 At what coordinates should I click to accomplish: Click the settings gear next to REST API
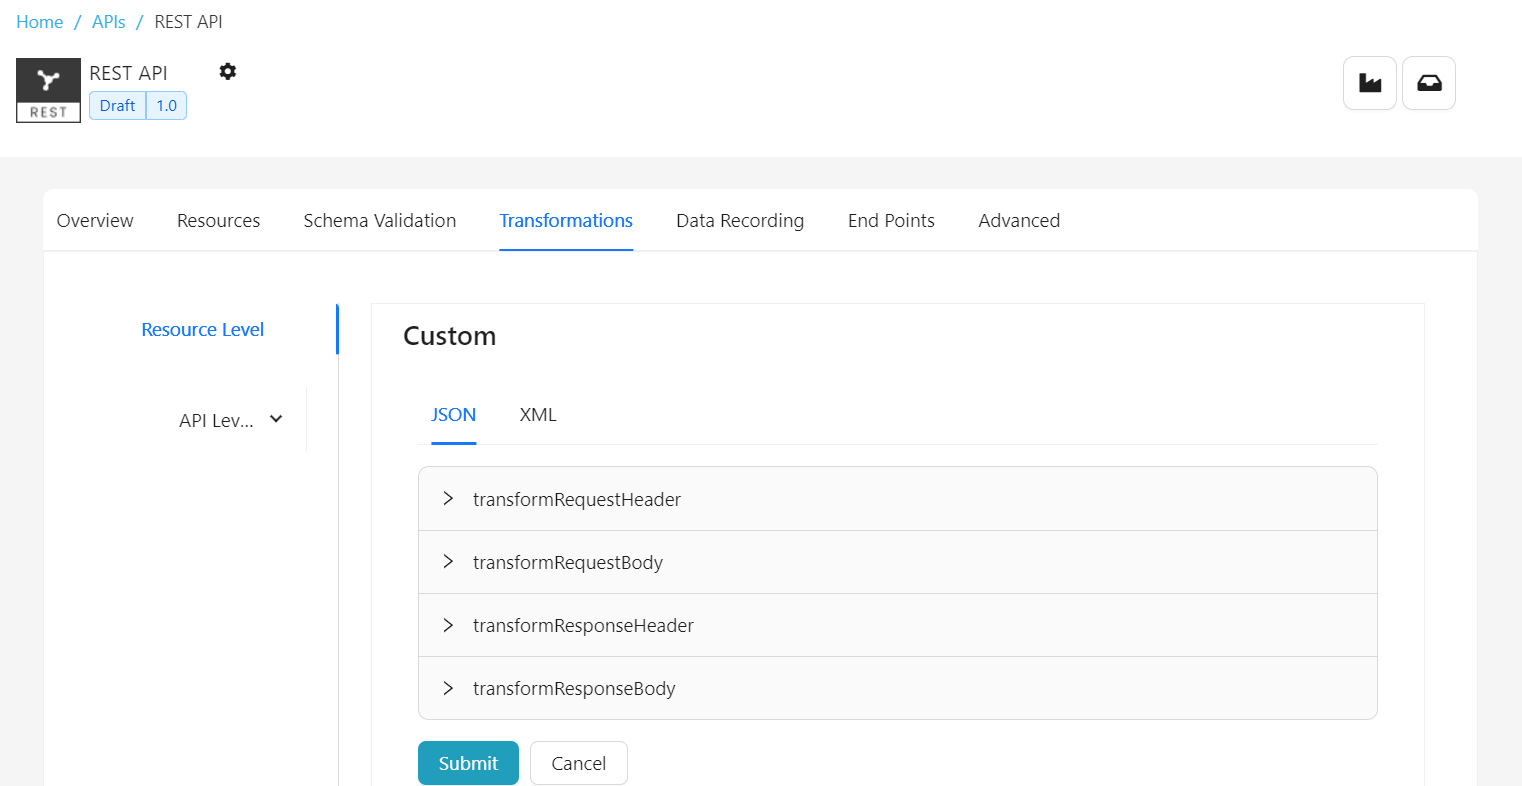coord(228,72)
